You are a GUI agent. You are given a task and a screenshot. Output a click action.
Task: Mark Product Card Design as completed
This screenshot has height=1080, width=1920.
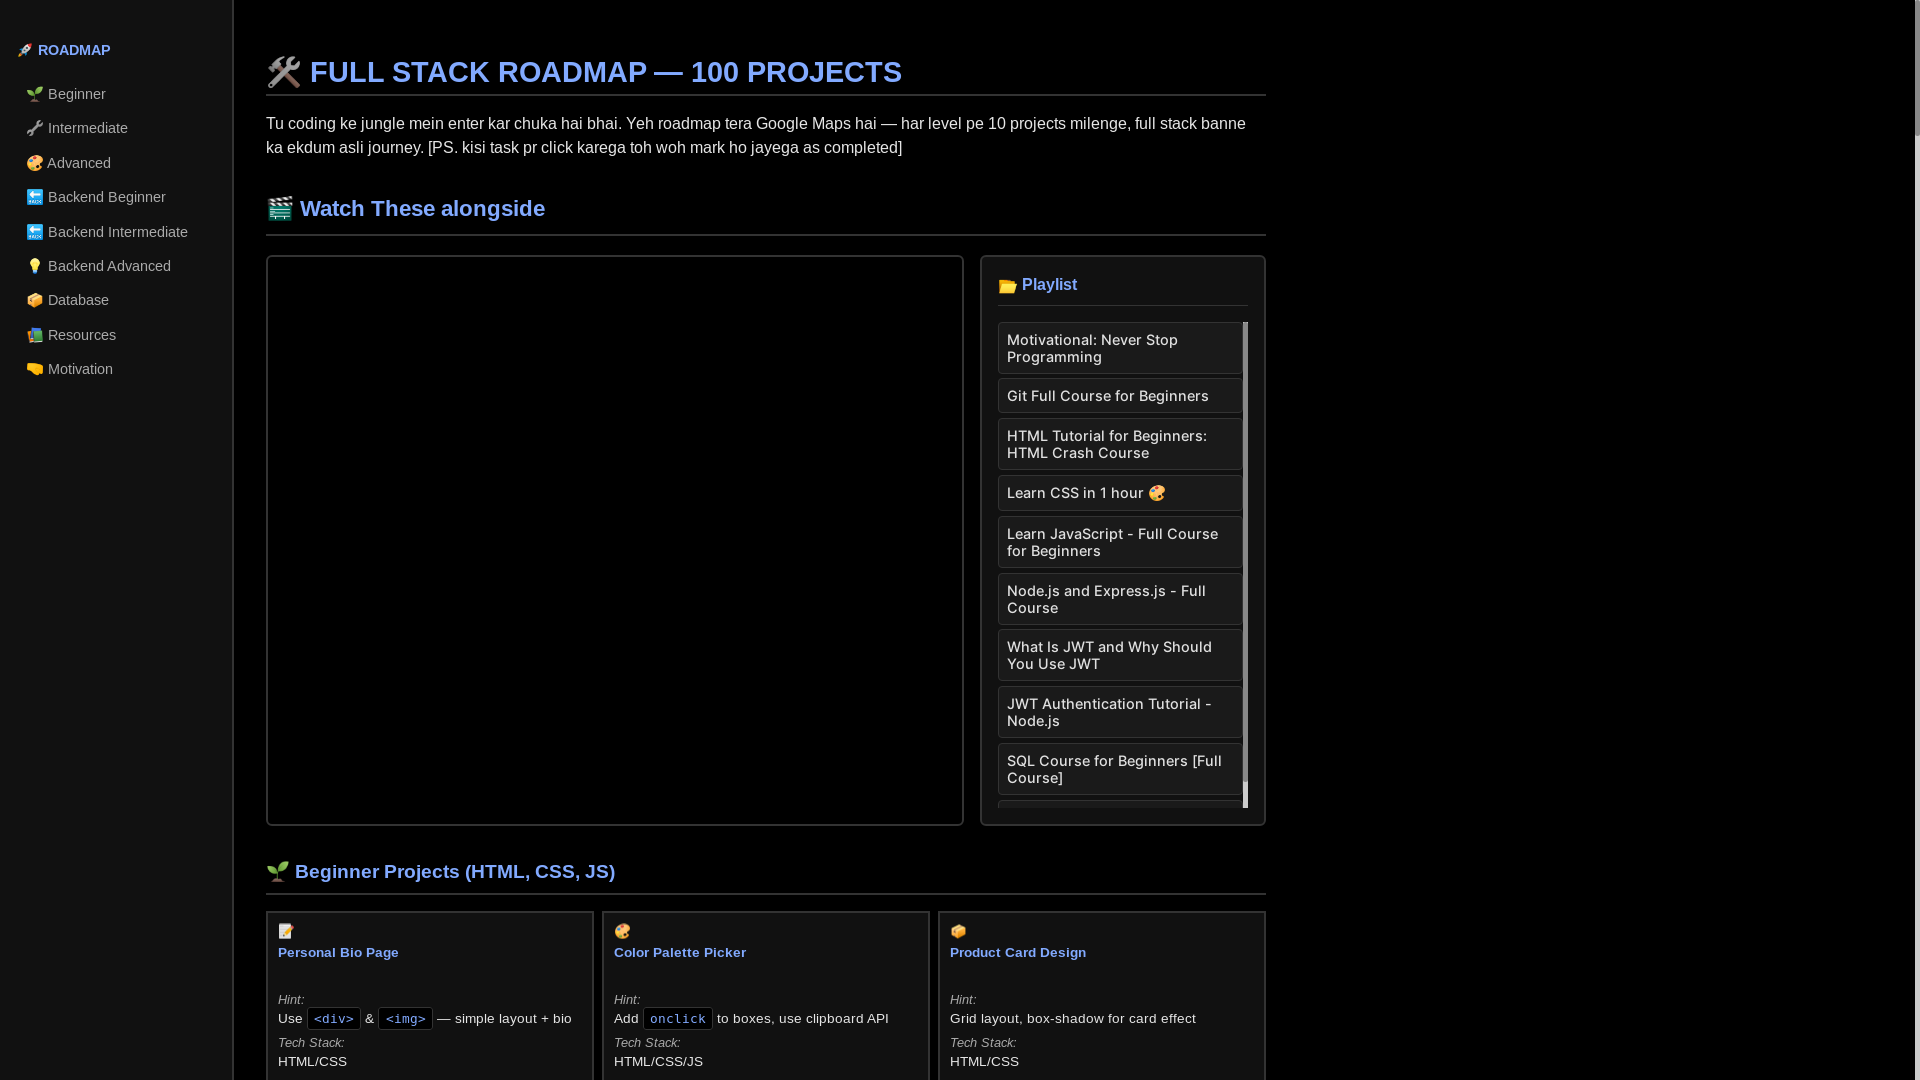(x=1102, y=996)
